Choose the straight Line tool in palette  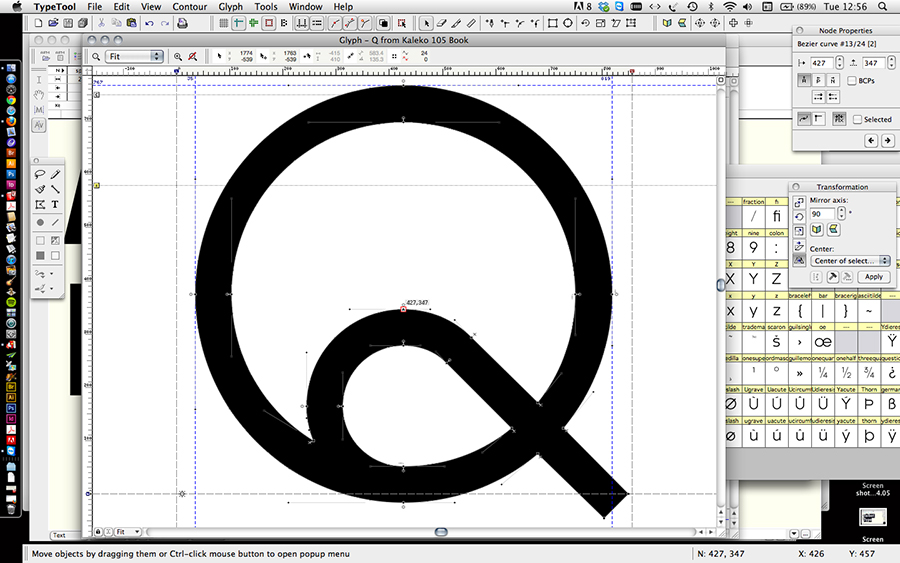pyautogui.click(x=55, y=189)
